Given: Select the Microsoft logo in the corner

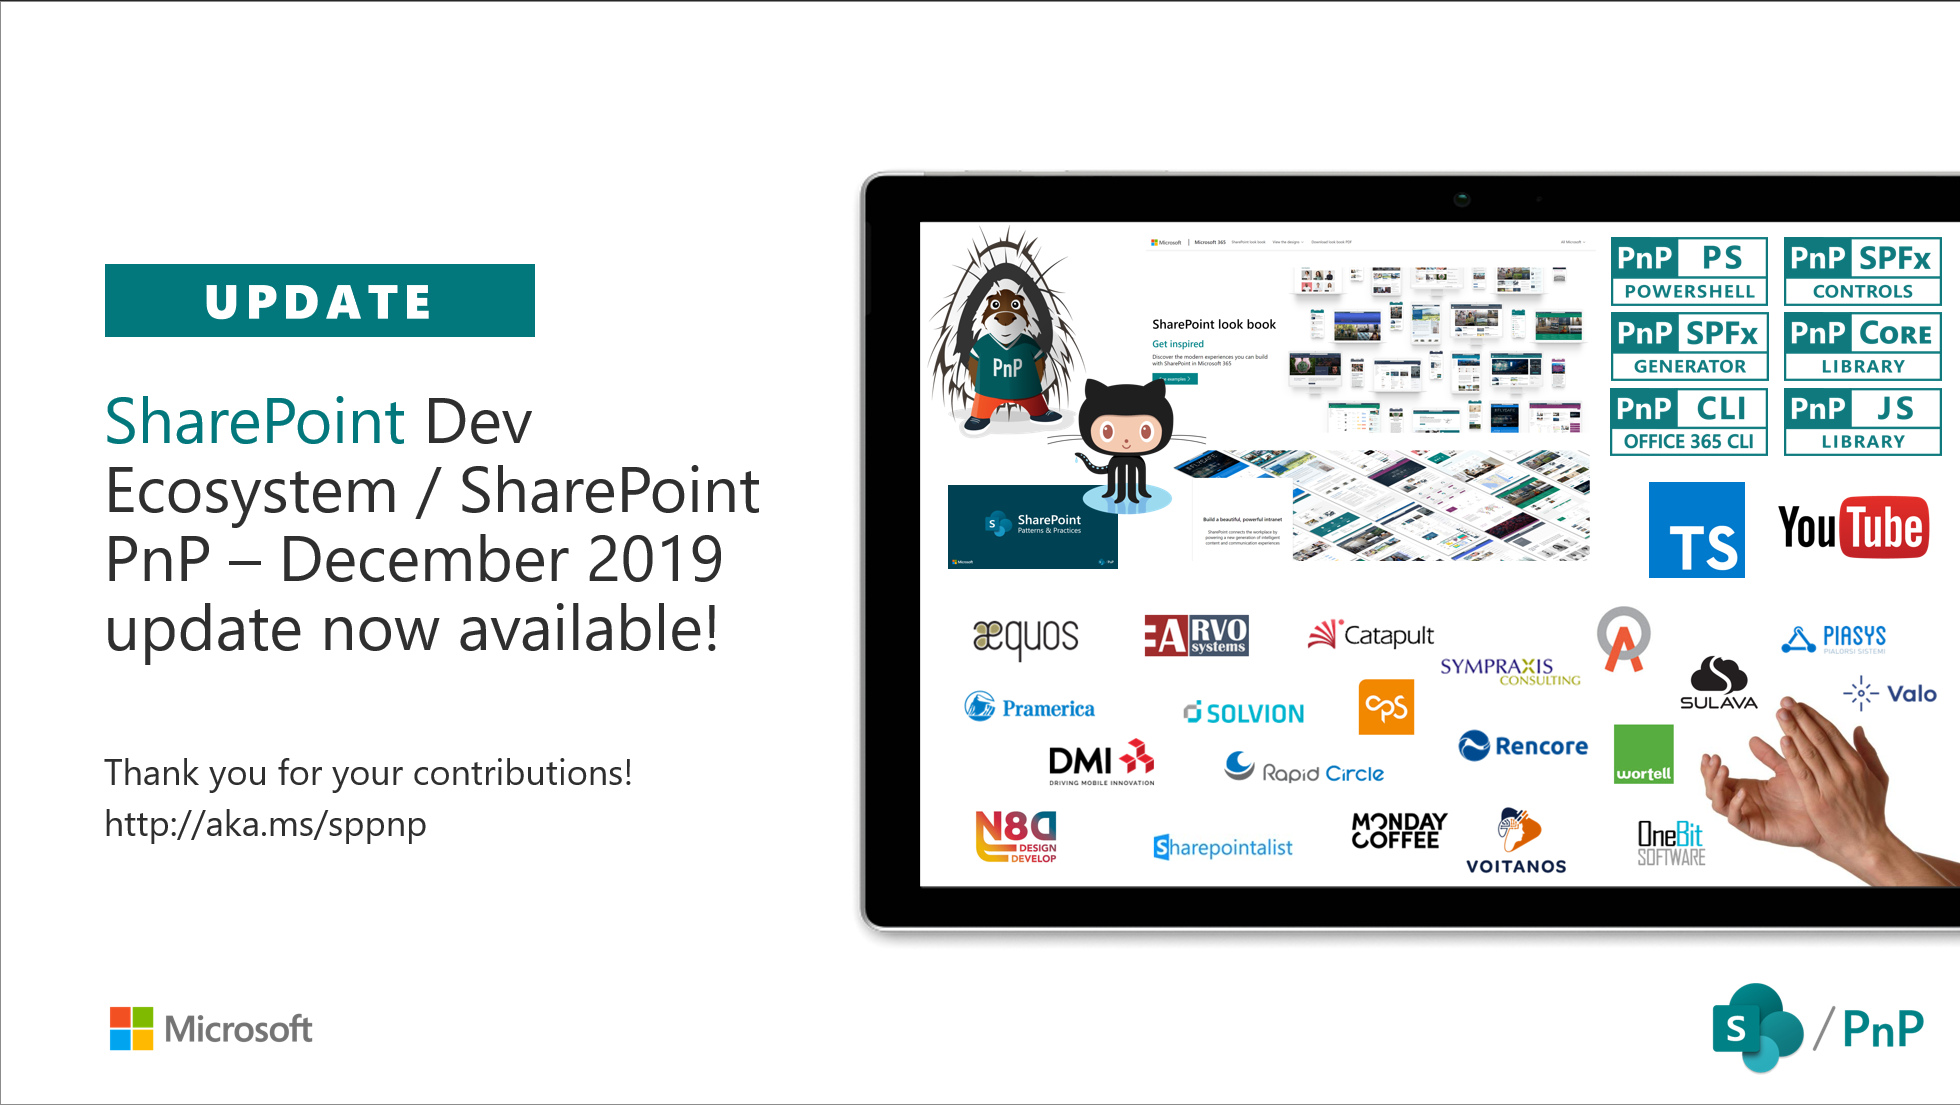Looking at the screenshot, I should (209, 1029).
